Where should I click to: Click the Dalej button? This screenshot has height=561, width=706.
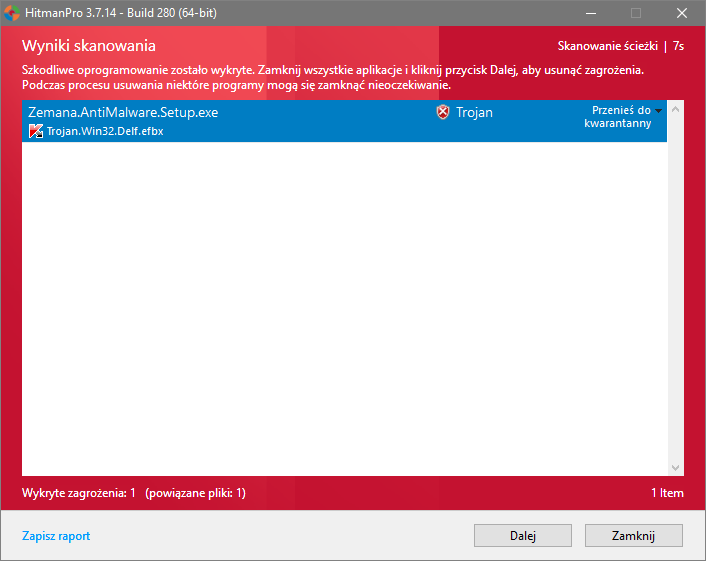[523, 536]
